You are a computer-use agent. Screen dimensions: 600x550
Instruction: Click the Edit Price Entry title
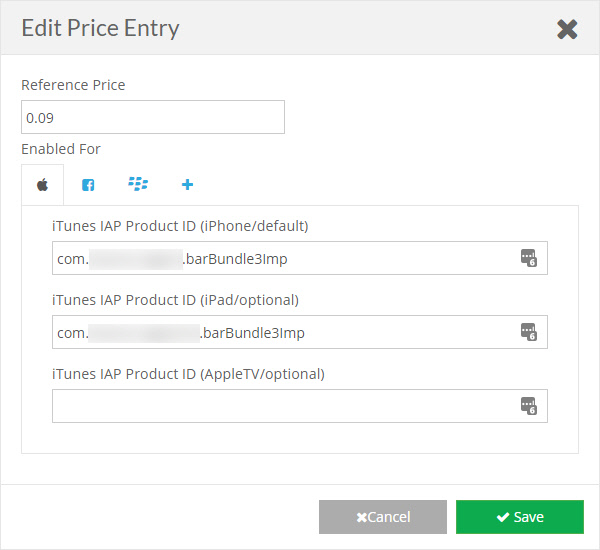[x=100, y=28]
